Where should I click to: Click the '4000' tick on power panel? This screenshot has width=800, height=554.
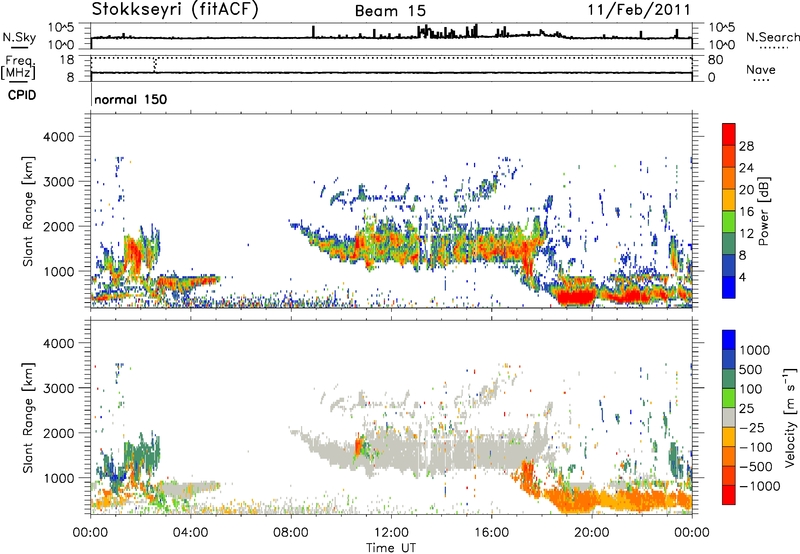58,137
